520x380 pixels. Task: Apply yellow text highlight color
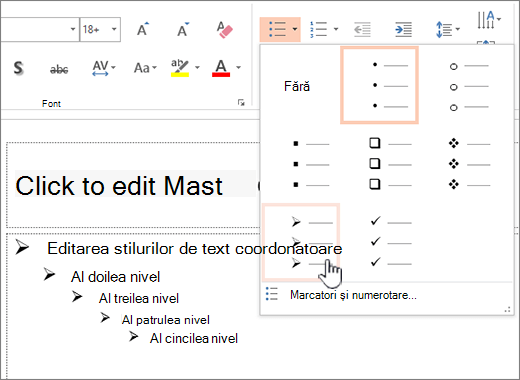(x=180, y=68)
